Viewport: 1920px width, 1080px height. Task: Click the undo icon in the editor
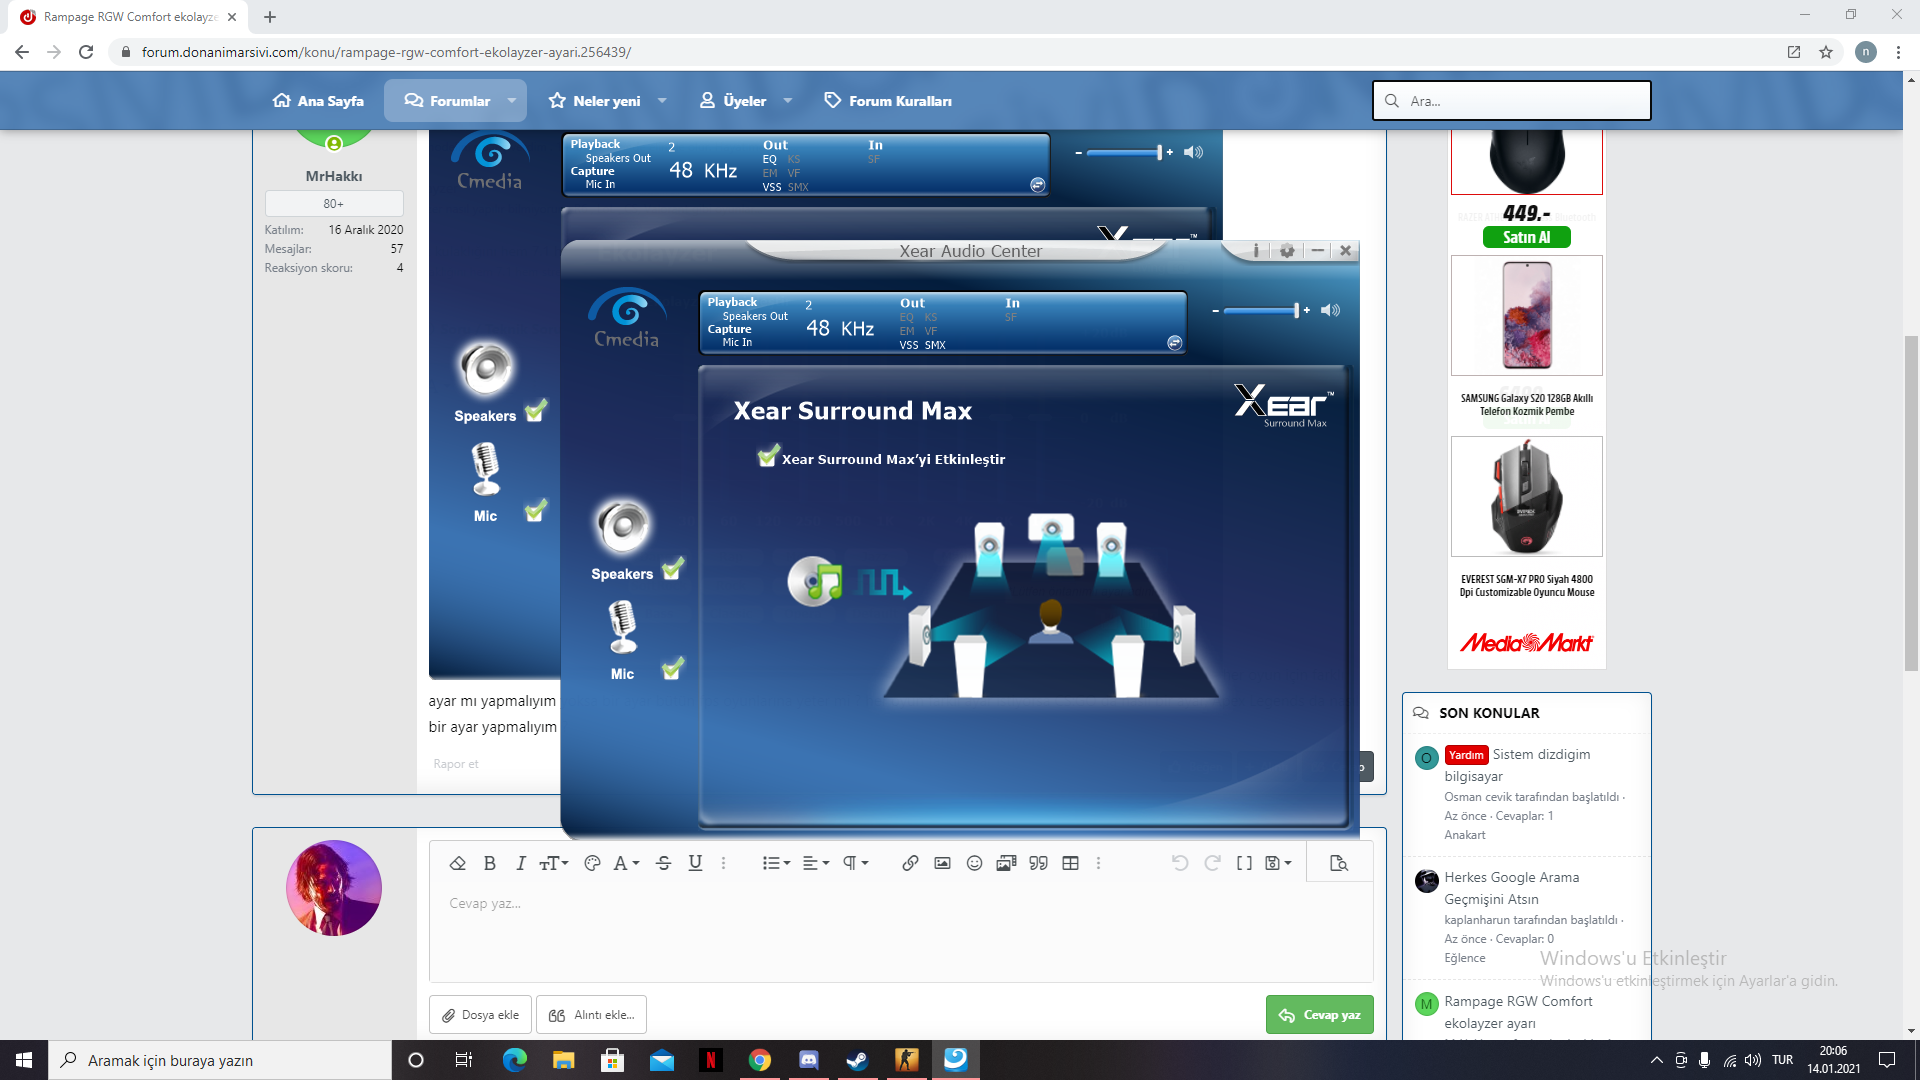click(1180, 863)
